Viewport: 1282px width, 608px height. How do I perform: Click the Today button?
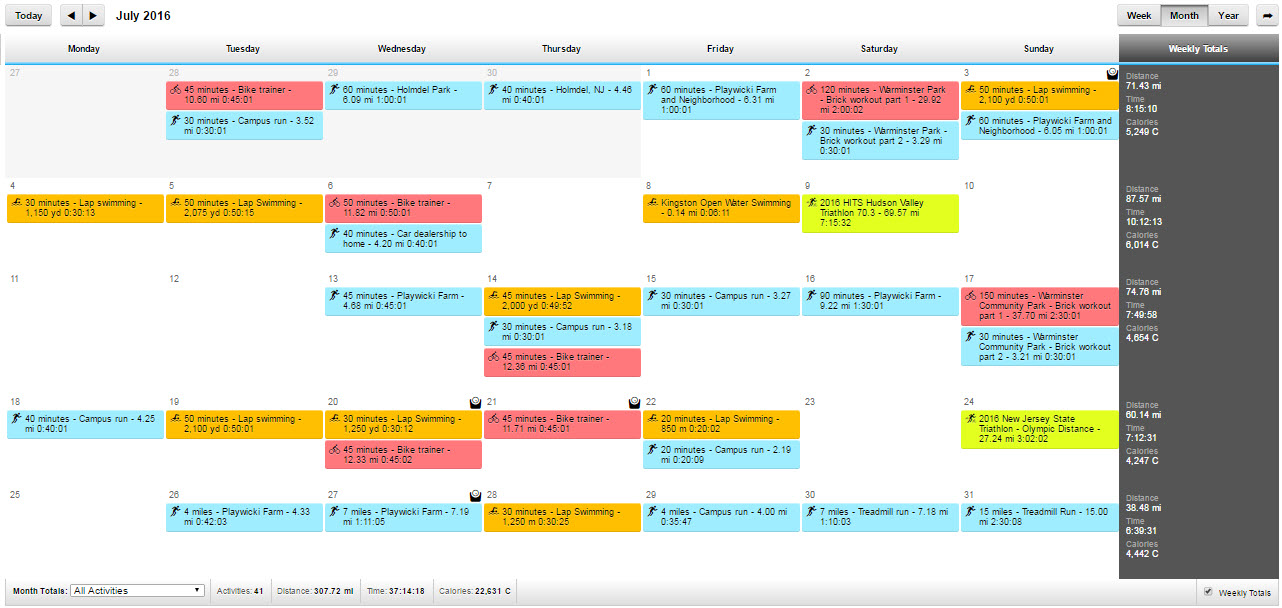(x=28, y=16)
